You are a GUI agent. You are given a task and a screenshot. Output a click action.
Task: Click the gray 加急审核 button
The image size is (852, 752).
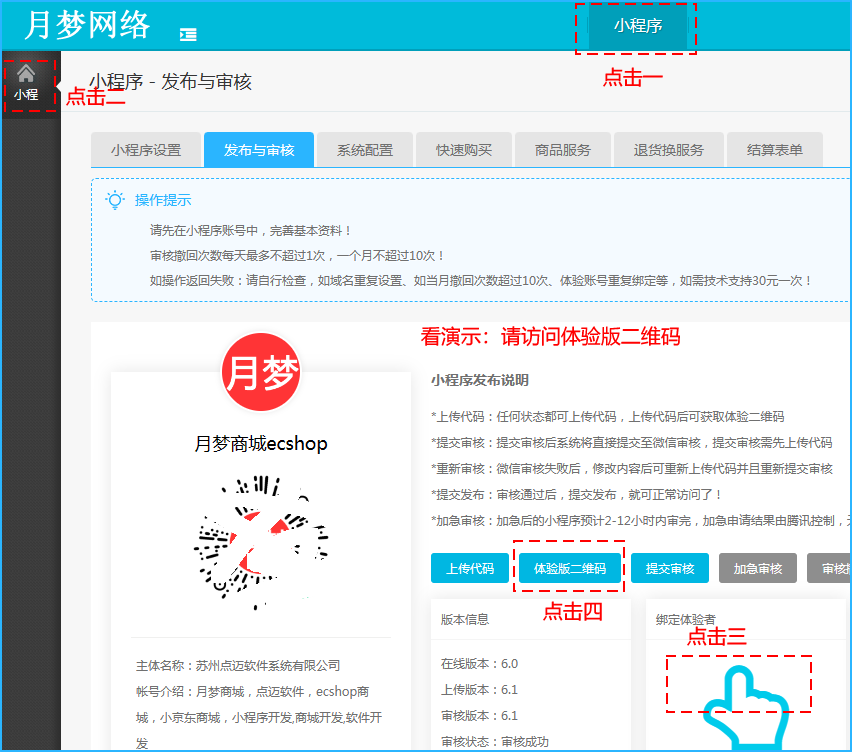(758, 568)
